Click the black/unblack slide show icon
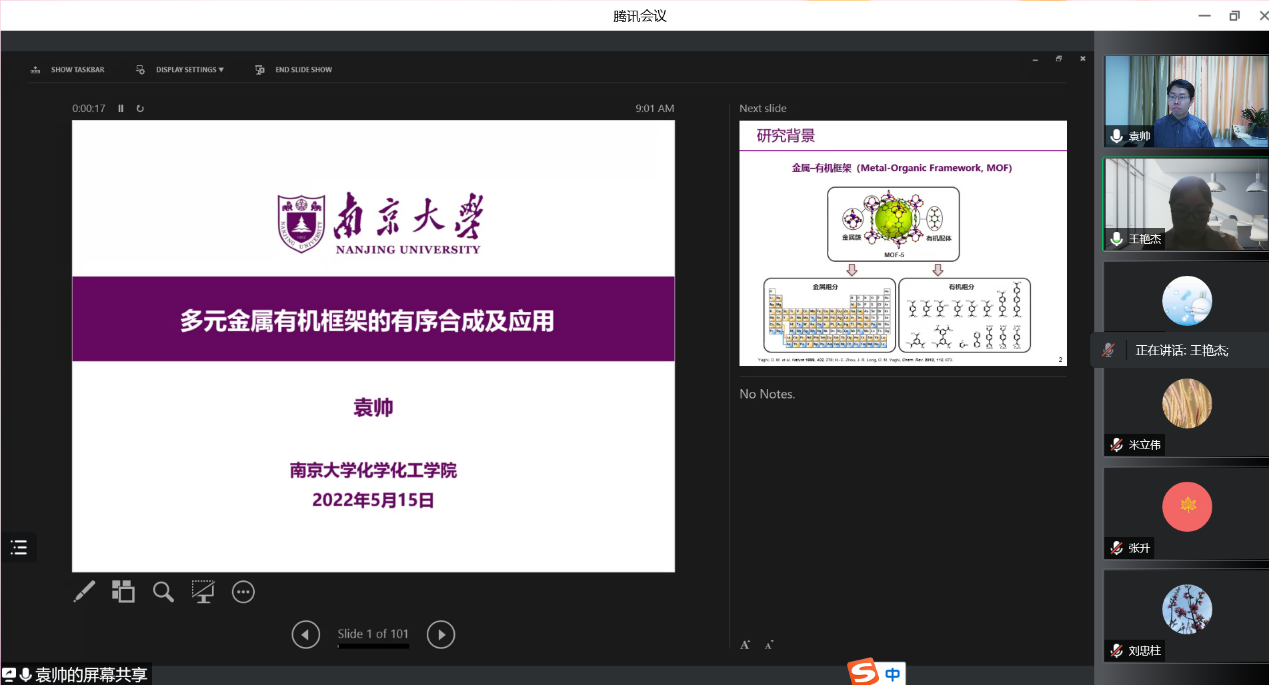This screenshot has height=685, width=1269. (x=203, y=591)
